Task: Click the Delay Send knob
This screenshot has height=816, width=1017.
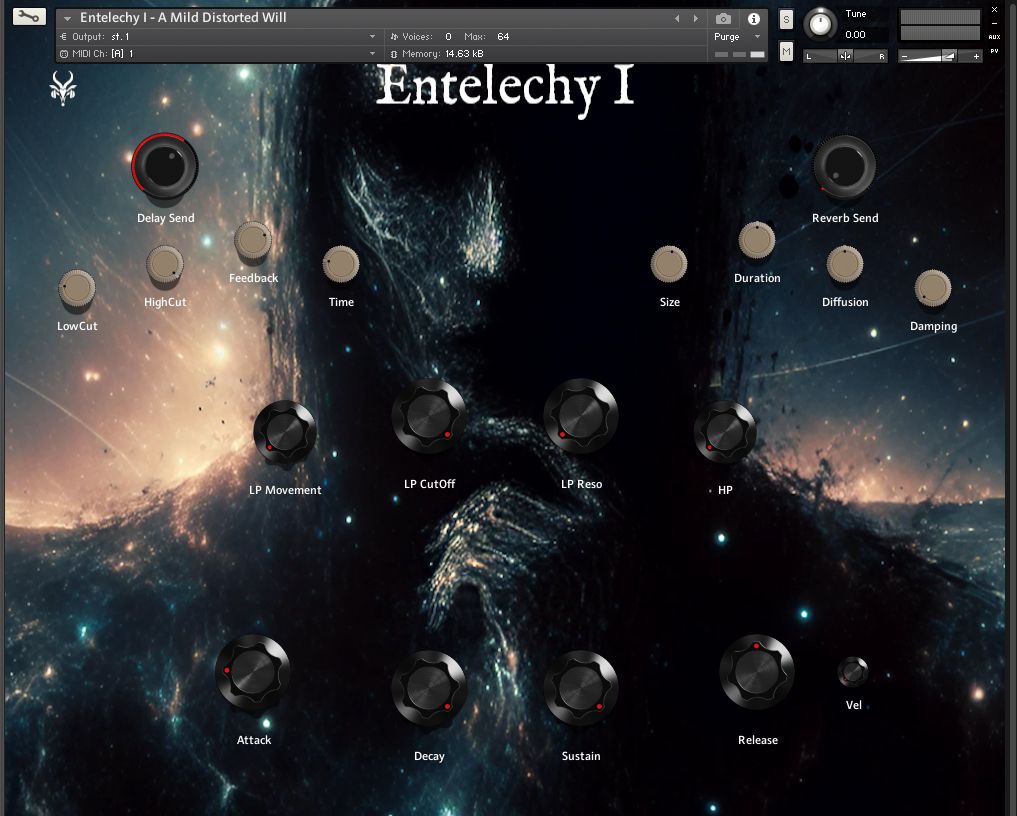Action: pyautogui.click(x=165, y=166)
